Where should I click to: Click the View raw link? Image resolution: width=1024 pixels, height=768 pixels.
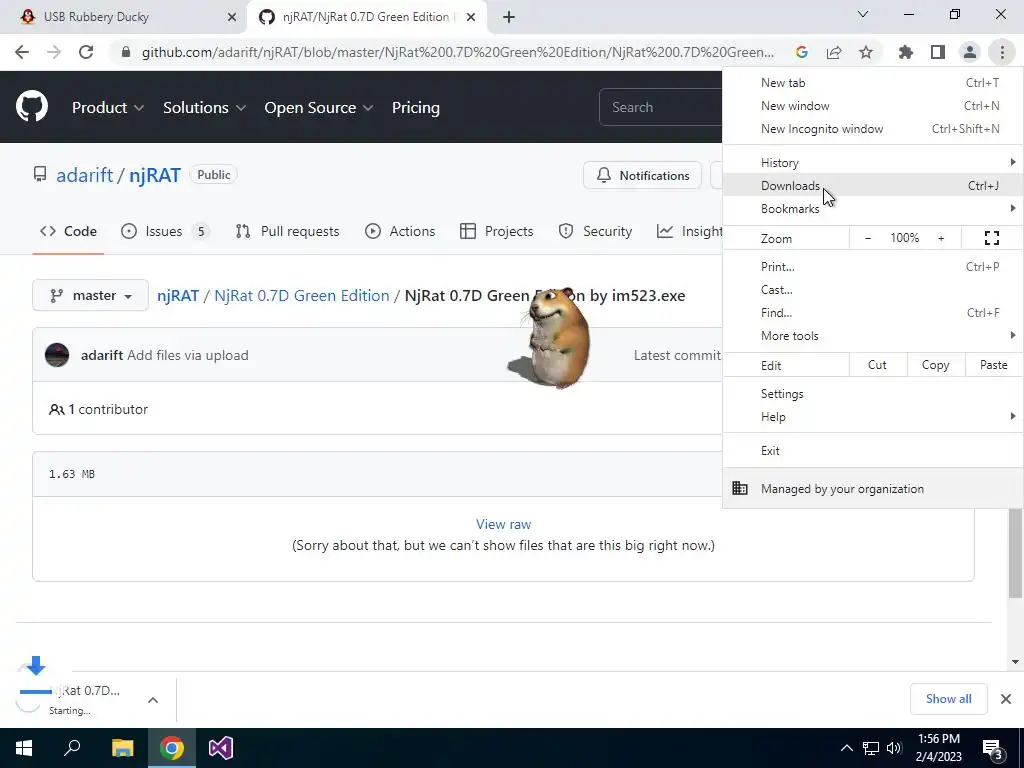[504, 524]
